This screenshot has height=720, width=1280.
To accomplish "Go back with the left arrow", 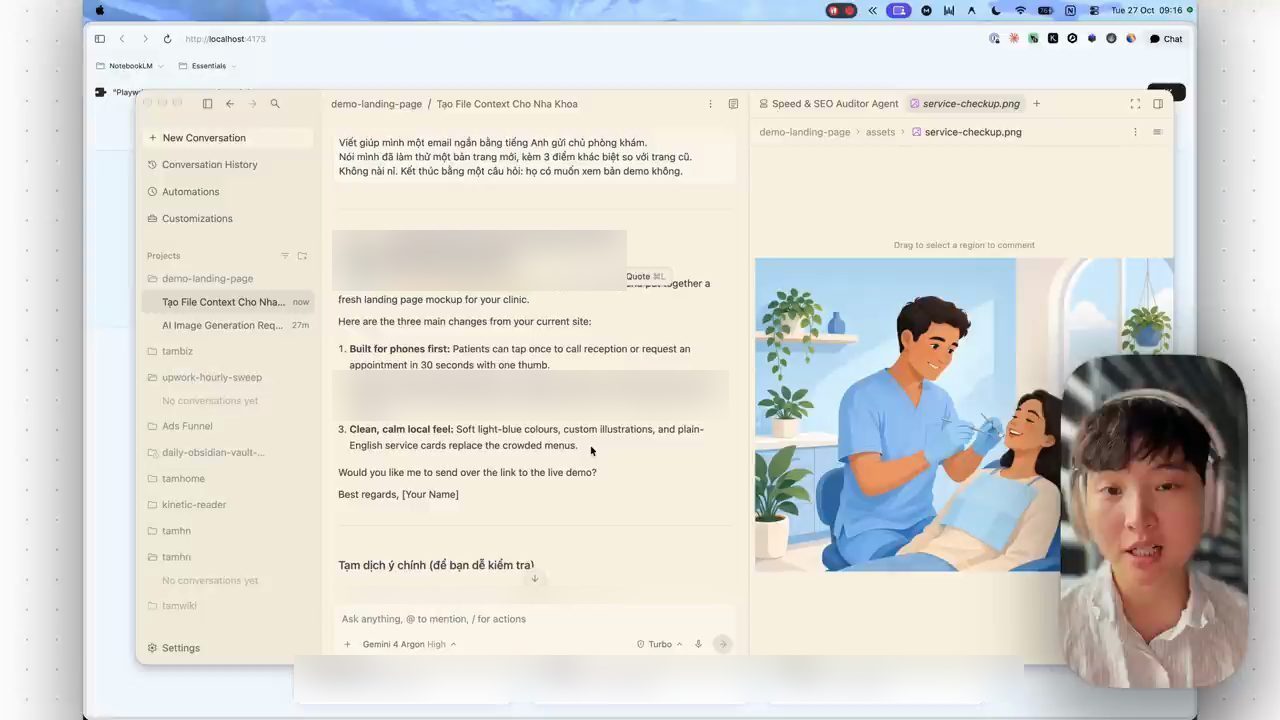I will coord(230,104).
